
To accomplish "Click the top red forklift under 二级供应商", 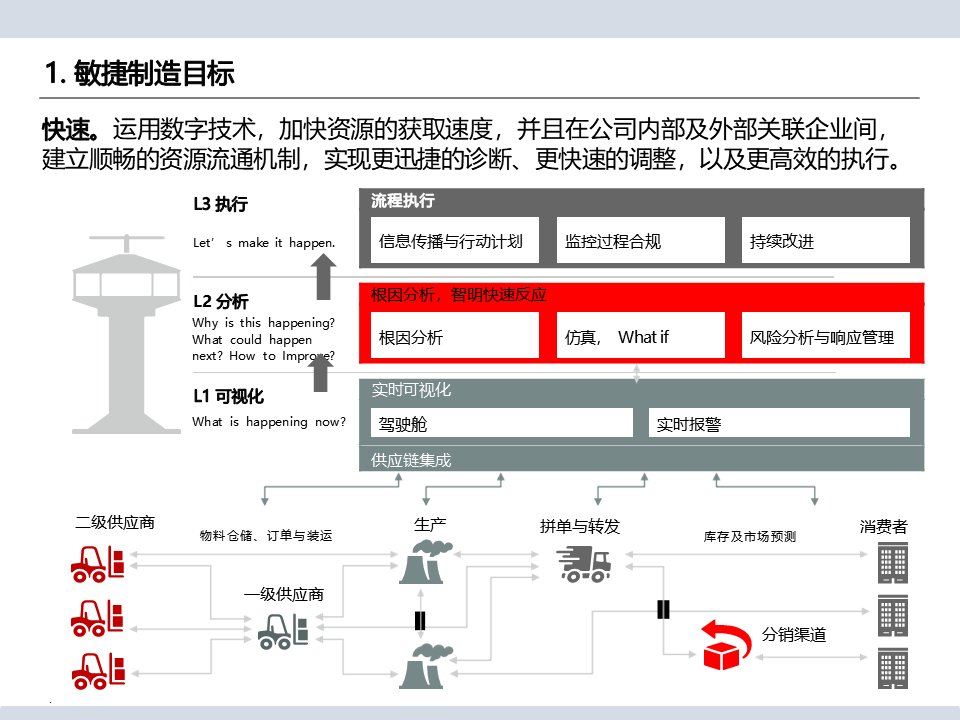I will (x=98, y=564).
